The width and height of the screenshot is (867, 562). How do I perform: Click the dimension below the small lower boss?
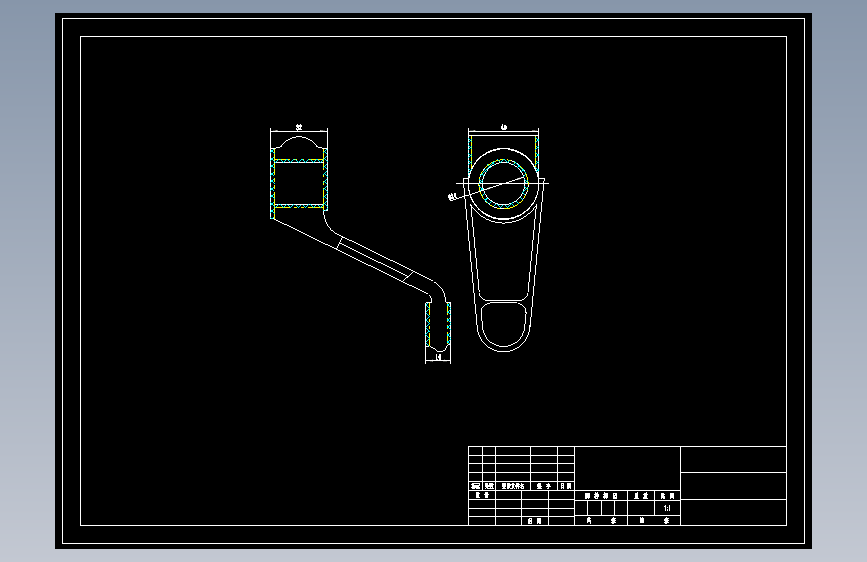click(x=439, y=357)
